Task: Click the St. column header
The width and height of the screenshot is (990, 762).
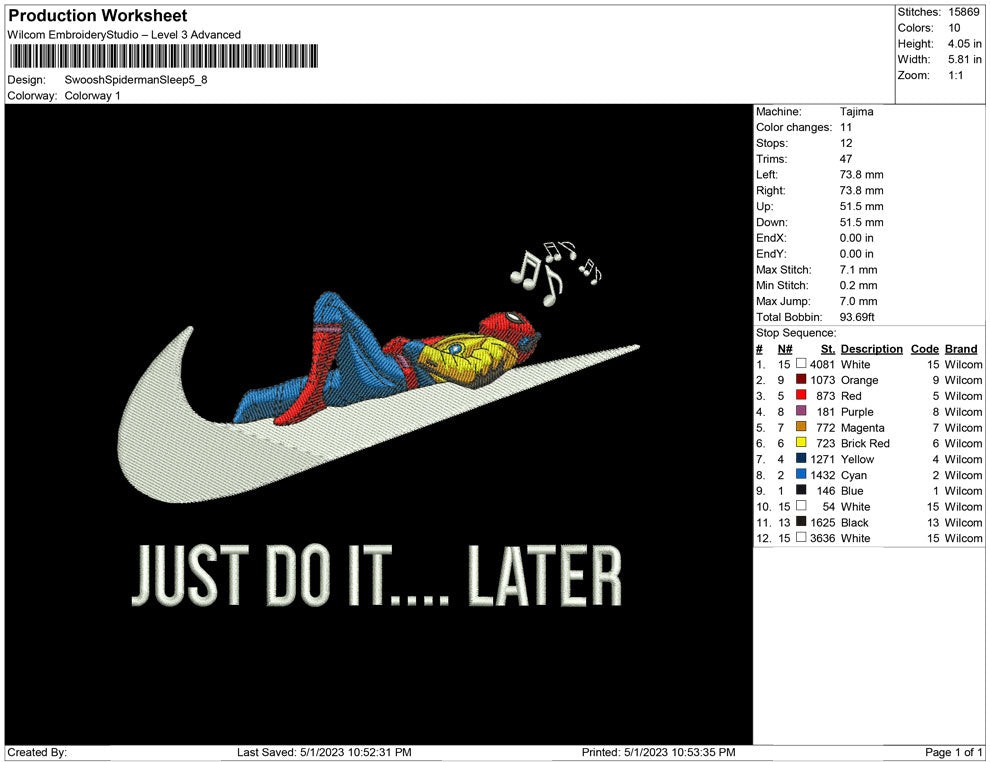Action: pos(828,349)
